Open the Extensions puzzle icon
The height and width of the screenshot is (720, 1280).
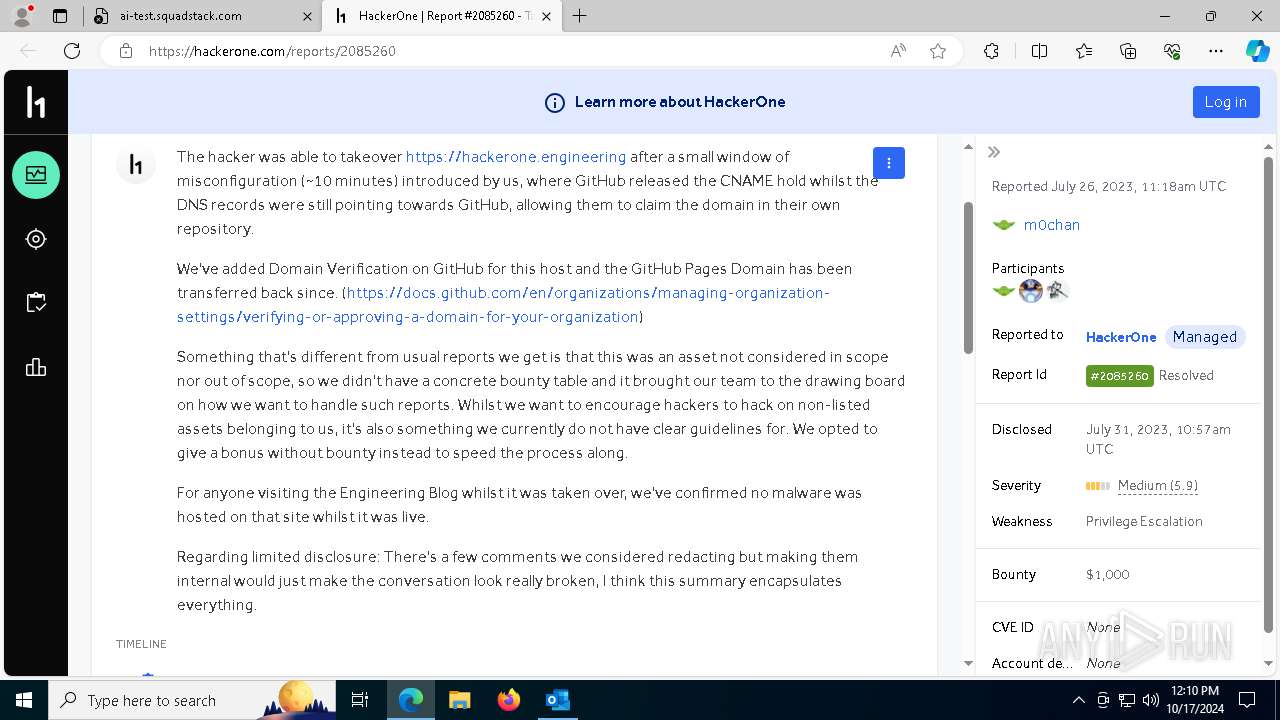pos(991,51)
